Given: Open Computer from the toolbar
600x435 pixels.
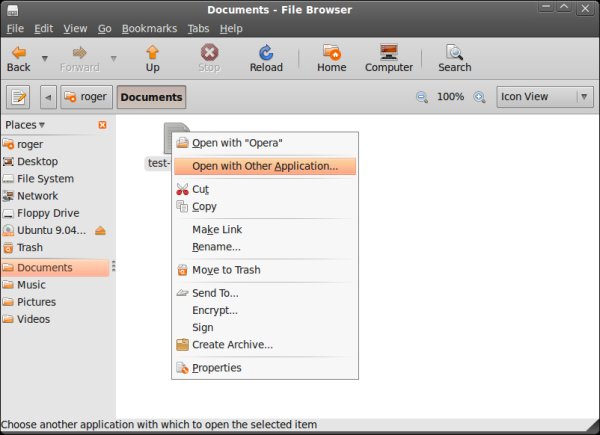Looking at the screenshot, I should (x=389, y=59).
